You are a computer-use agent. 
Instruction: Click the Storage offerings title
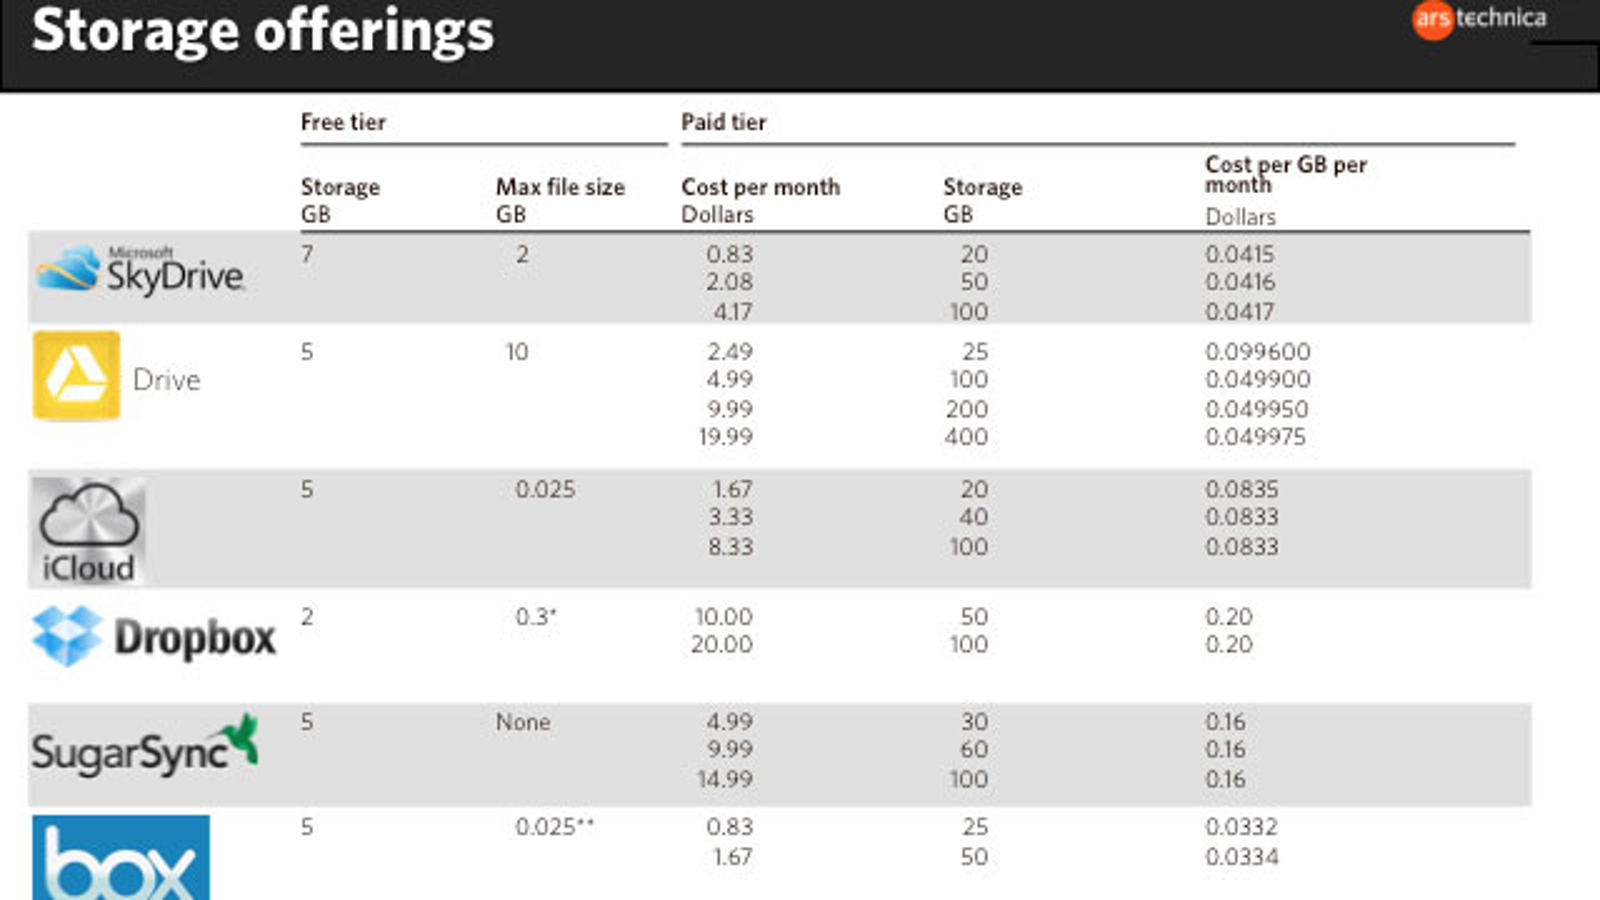[x=263, y=30]
